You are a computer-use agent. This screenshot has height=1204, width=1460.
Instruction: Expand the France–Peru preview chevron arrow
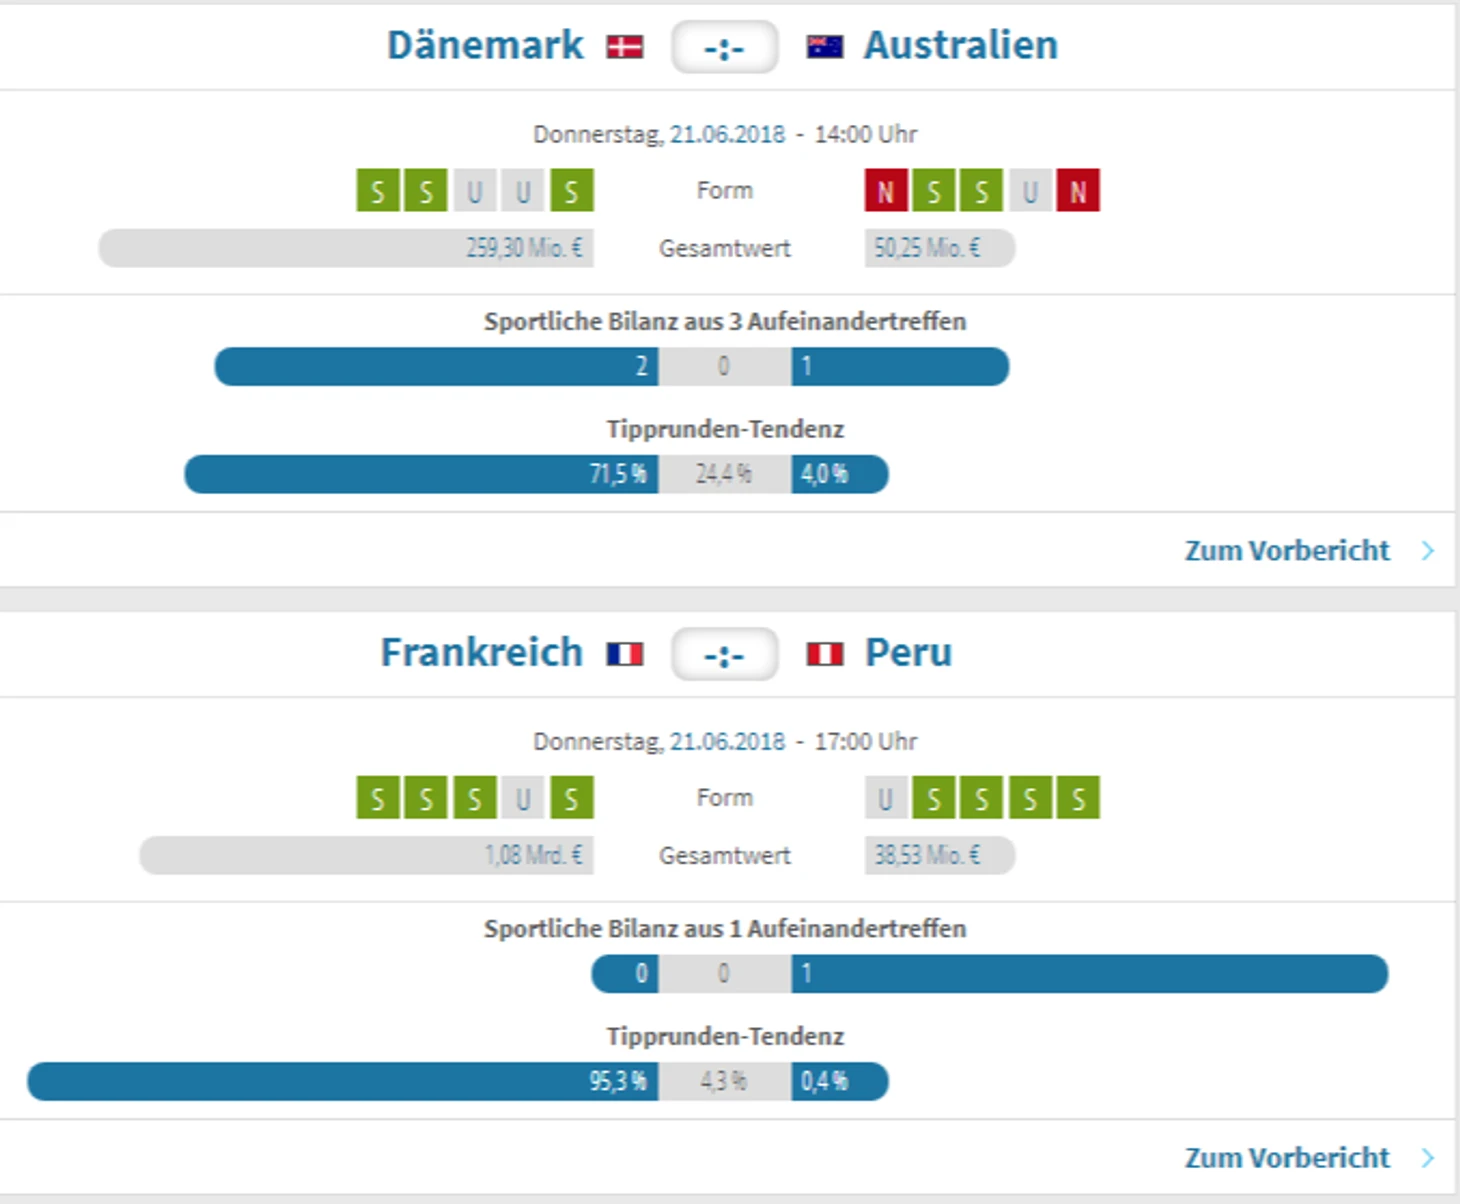1428,1158
